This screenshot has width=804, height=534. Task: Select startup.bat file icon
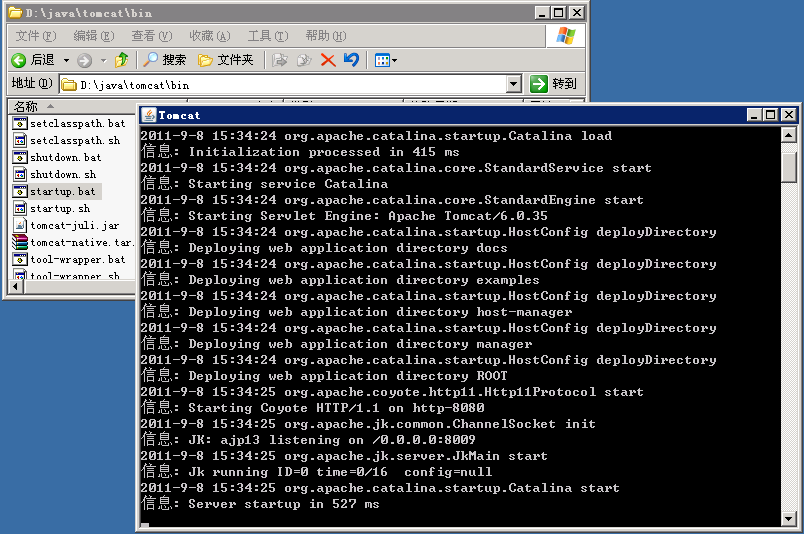[19, 191]
